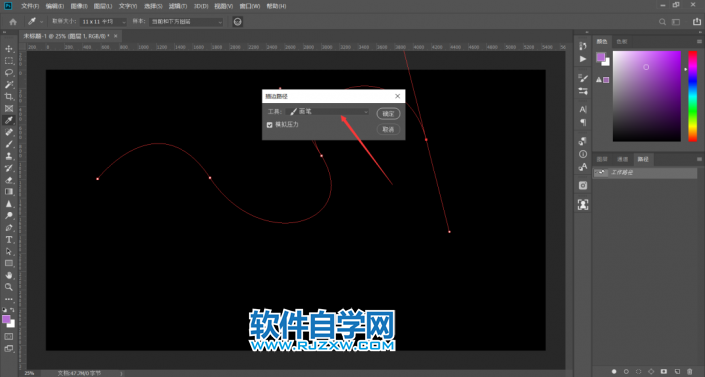Pick a color in the color field
Image resolution: width=705 pixels, height=377 pixels.
pyautogui.click(x=647, y=96)
